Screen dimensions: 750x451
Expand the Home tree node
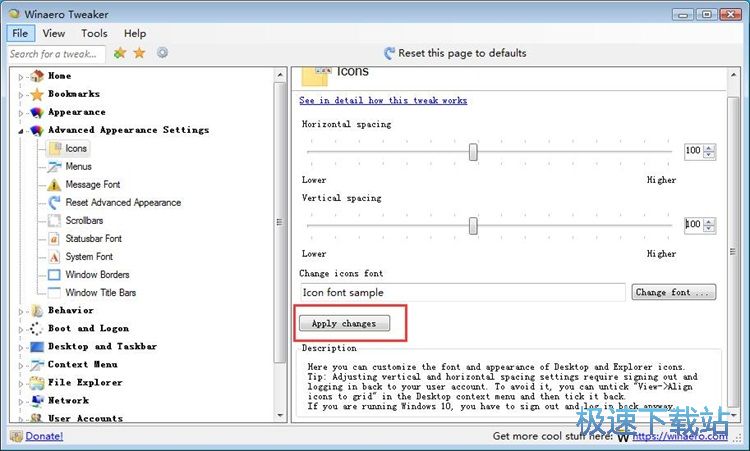pyautogui.click(x=21, y=77)
